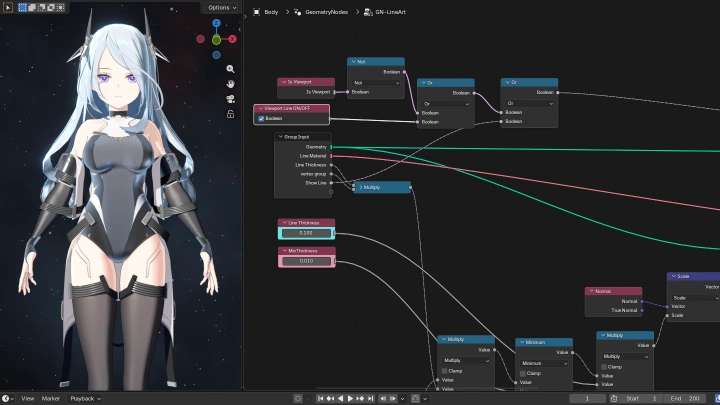Open the Not operation dropdown
Image resolution: width=720 pixels, height=405 pixels.
376,83
